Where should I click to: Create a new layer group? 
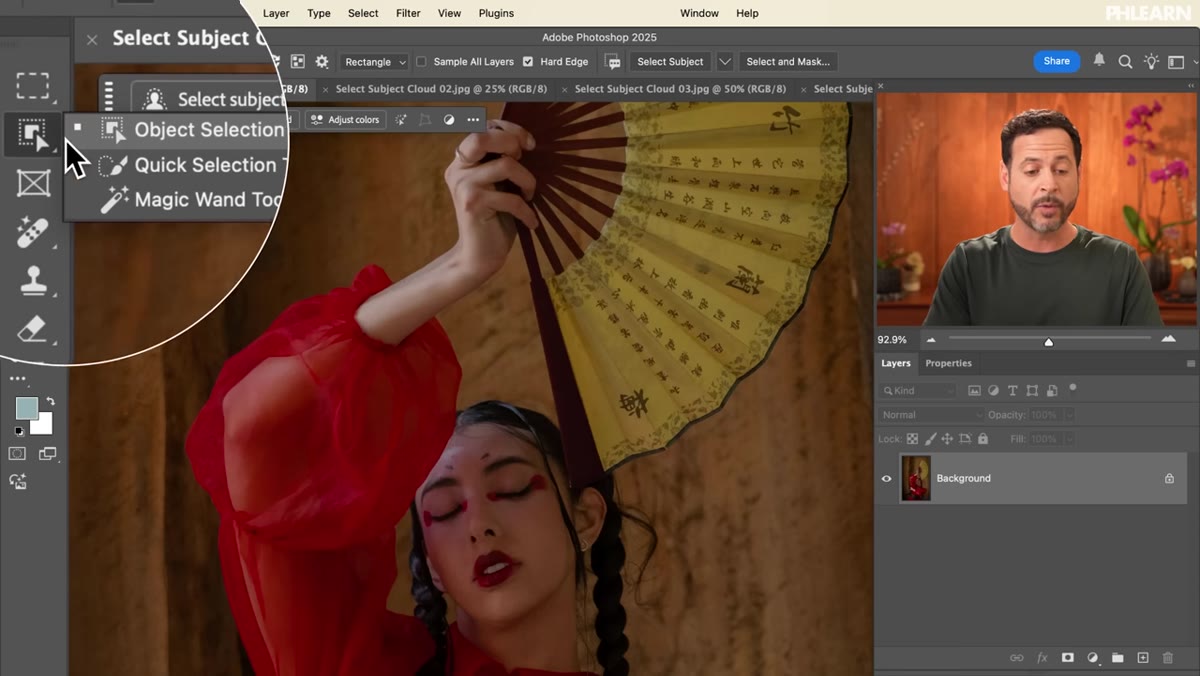pyautogui.click(x=1117, y=658)
